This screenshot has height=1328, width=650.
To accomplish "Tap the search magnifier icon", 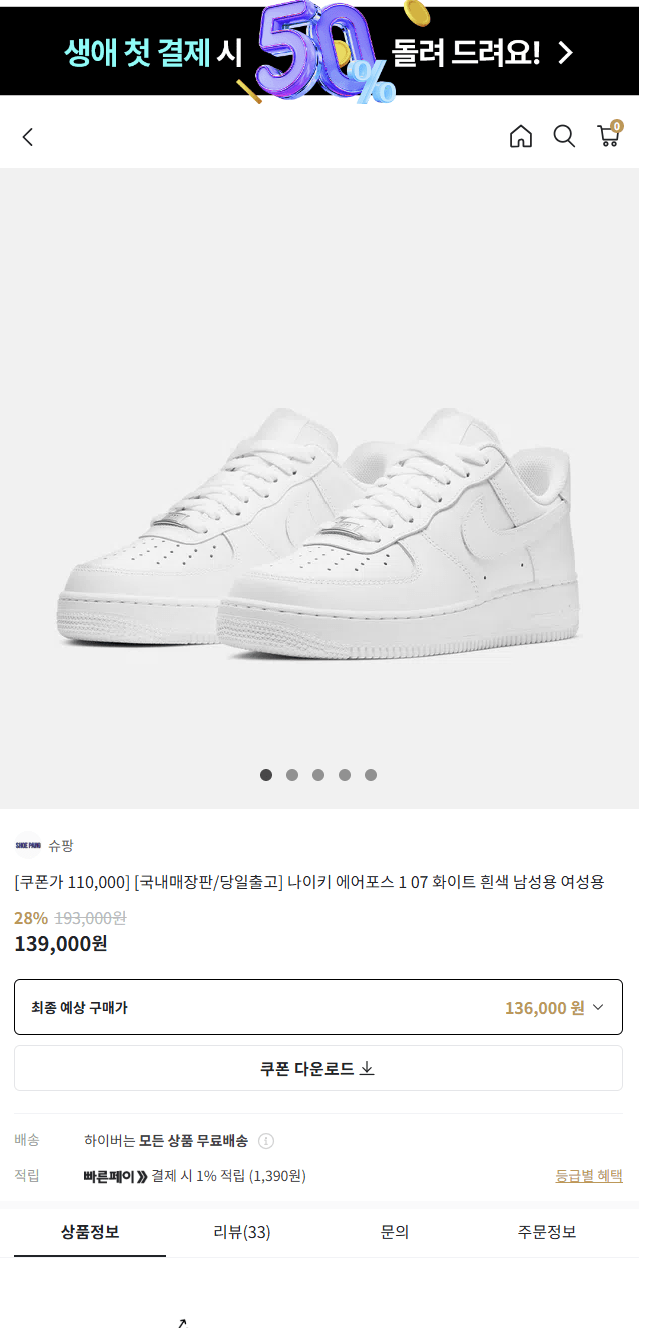I will (564, 137).
